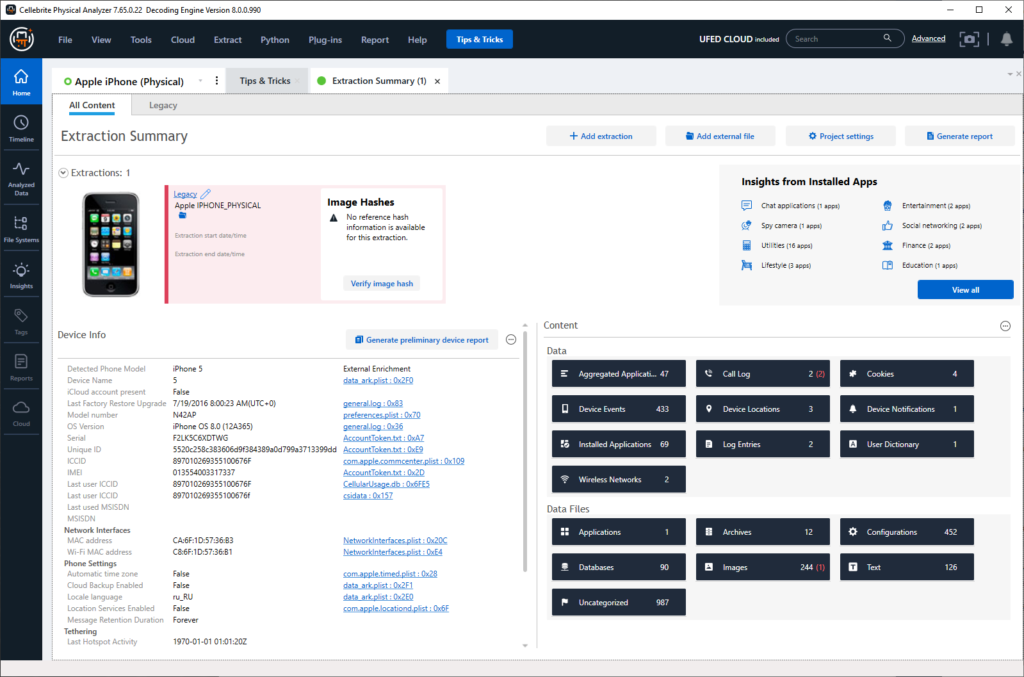This screenshot has width=1024, height=677.
Task: Click the screen capture camera icon
Action: 968,39
